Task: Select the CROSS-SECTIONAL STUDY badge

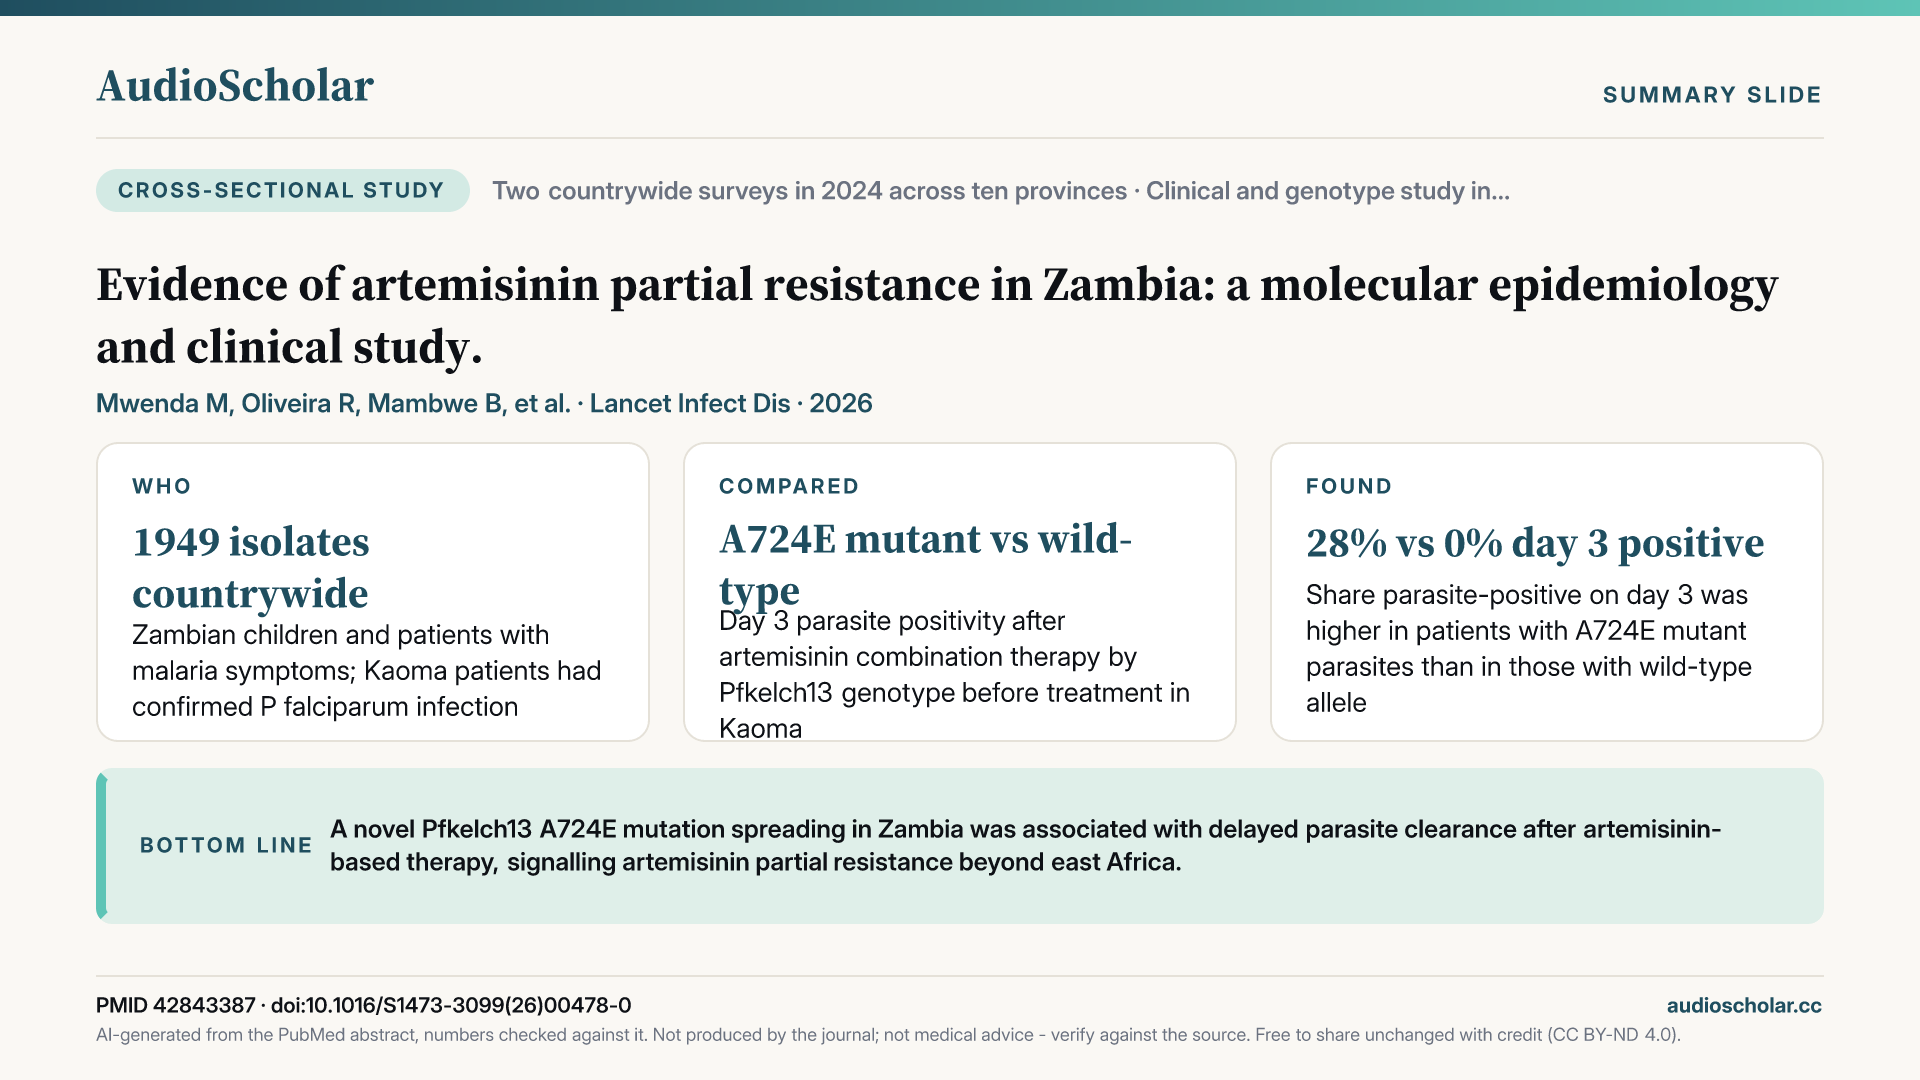Action: 282,190
